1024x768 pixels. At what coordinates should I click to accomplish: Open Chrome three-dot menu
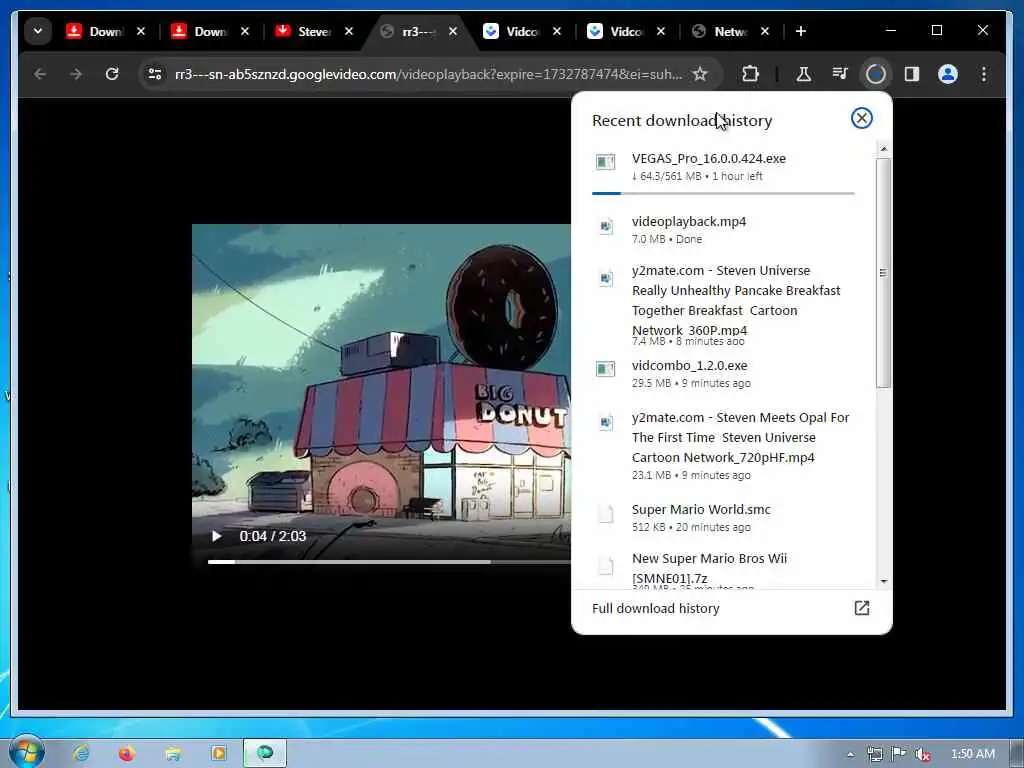coord(984,74)
